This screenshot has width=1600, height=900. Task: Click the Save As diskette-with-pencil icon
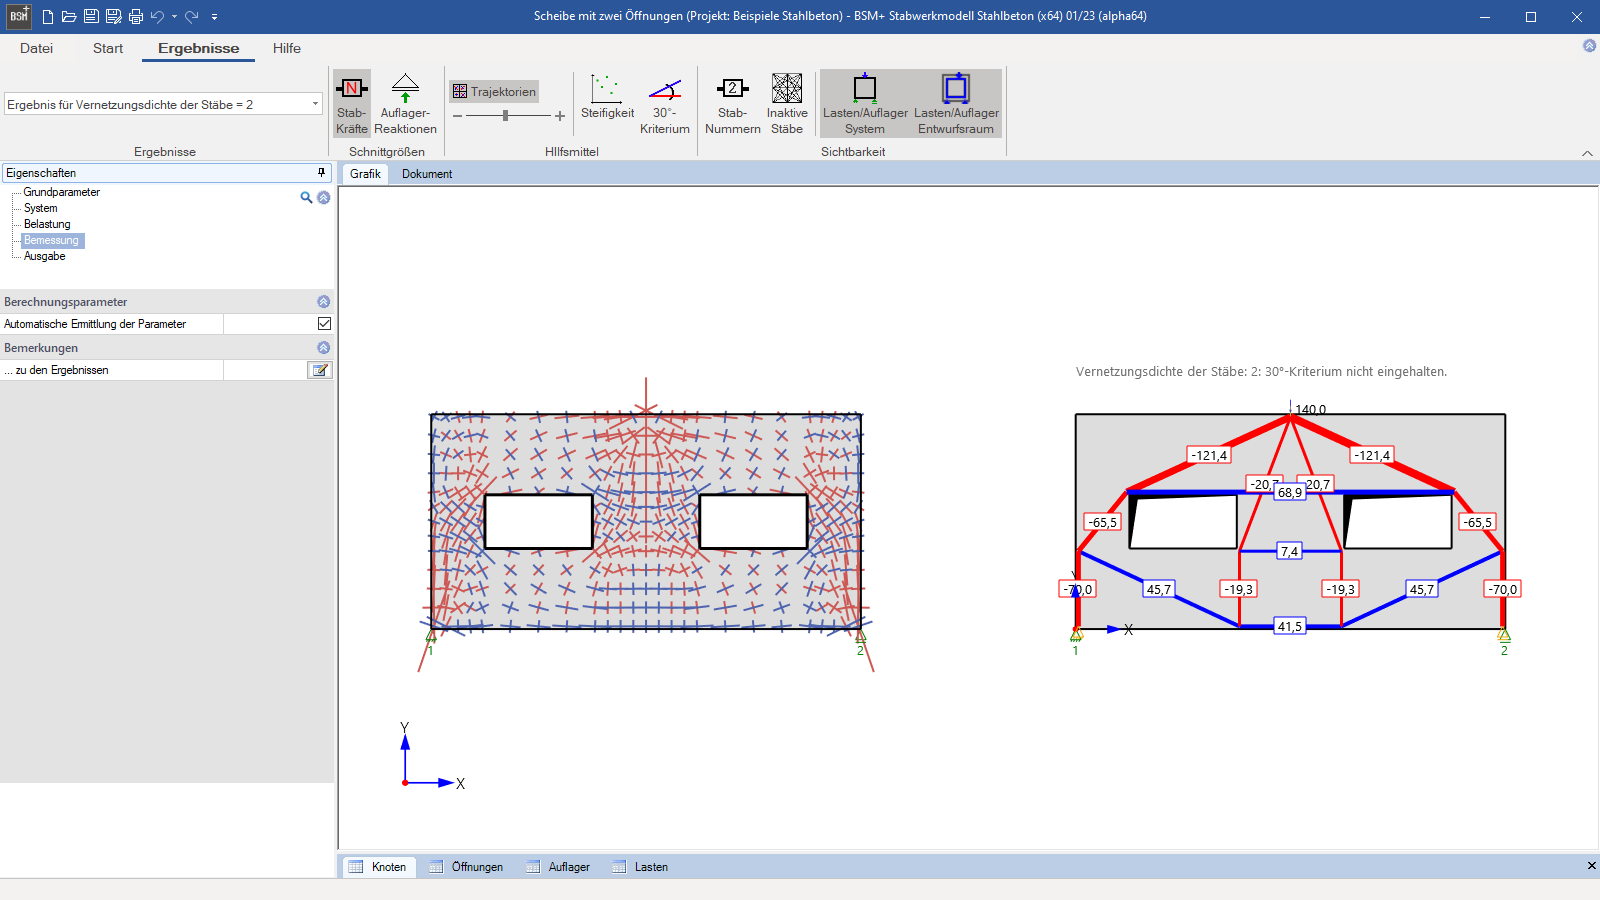click(x=113, y=16)
